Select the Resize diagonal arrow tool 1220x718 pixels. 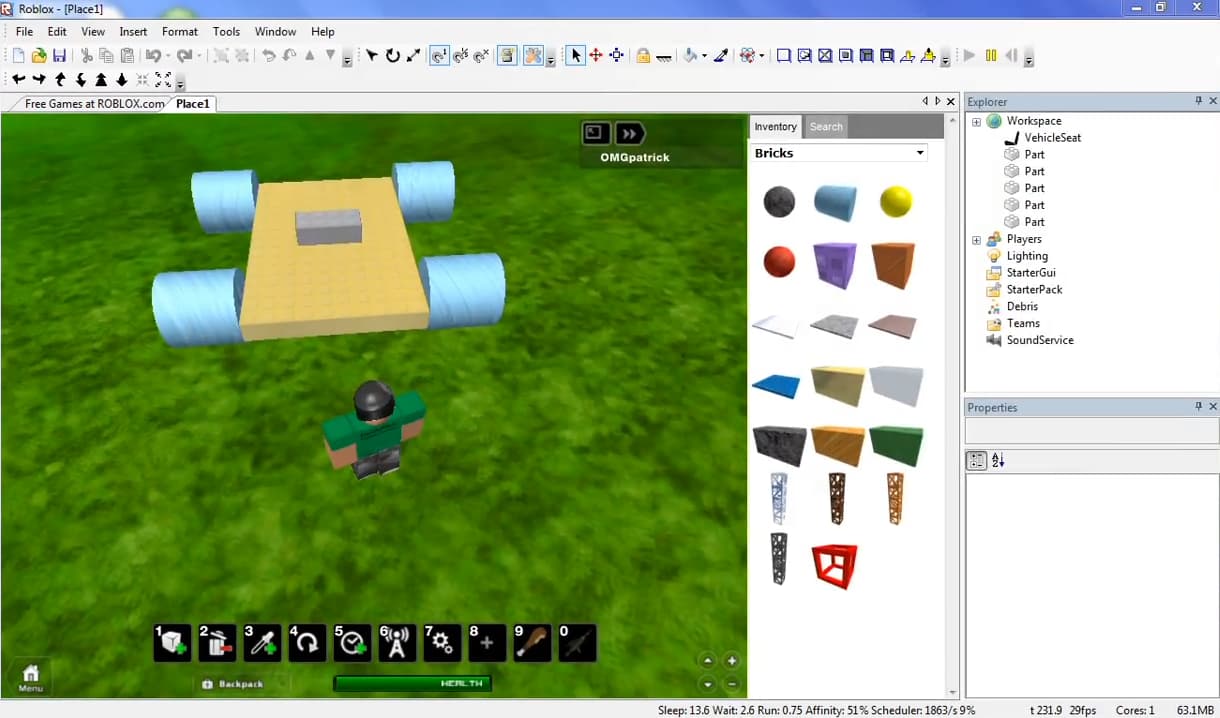tap(413, 56)
